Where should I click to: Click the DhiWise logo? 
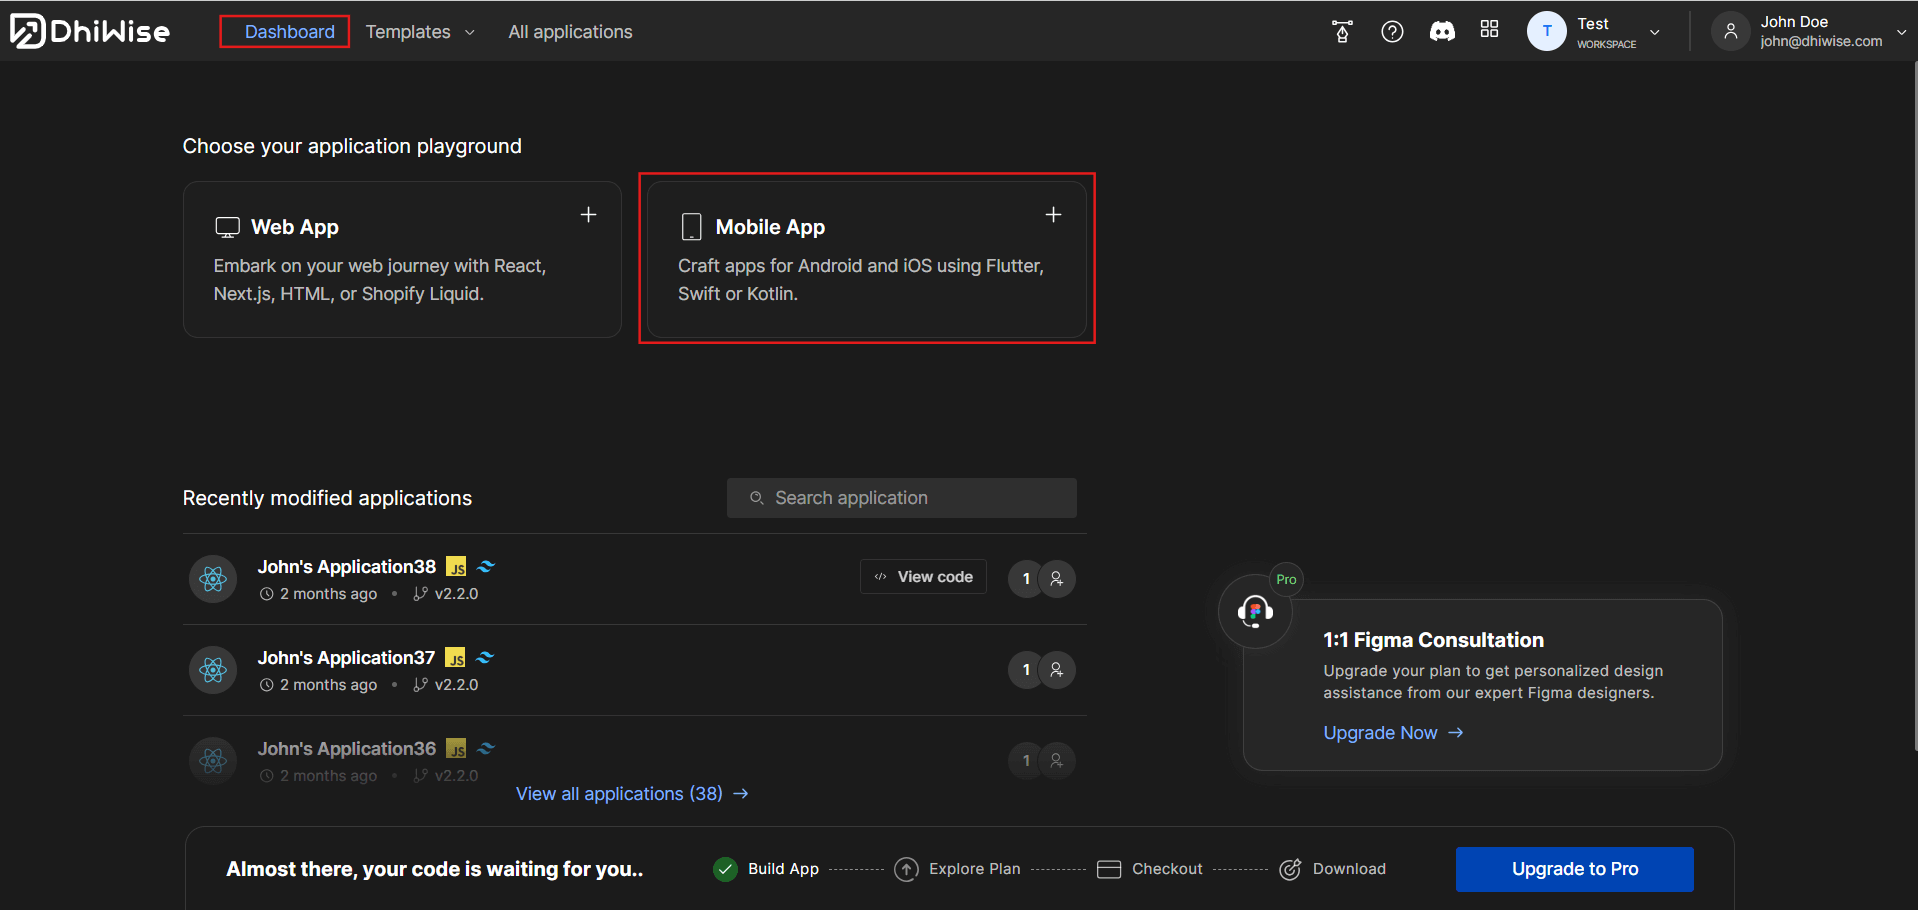pyautogui.click(x=90, y=31)
